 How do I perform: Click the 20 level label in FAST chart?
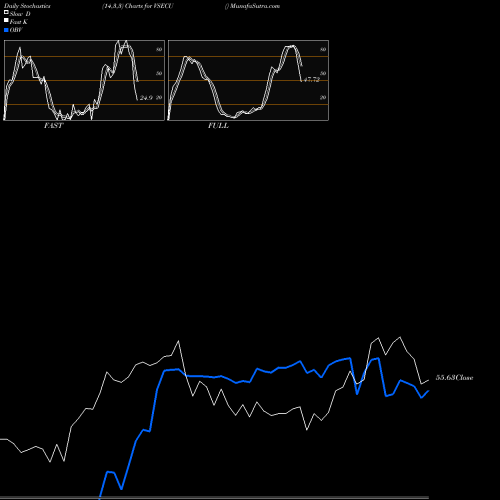pyautogui.click(x=159, y=97)
